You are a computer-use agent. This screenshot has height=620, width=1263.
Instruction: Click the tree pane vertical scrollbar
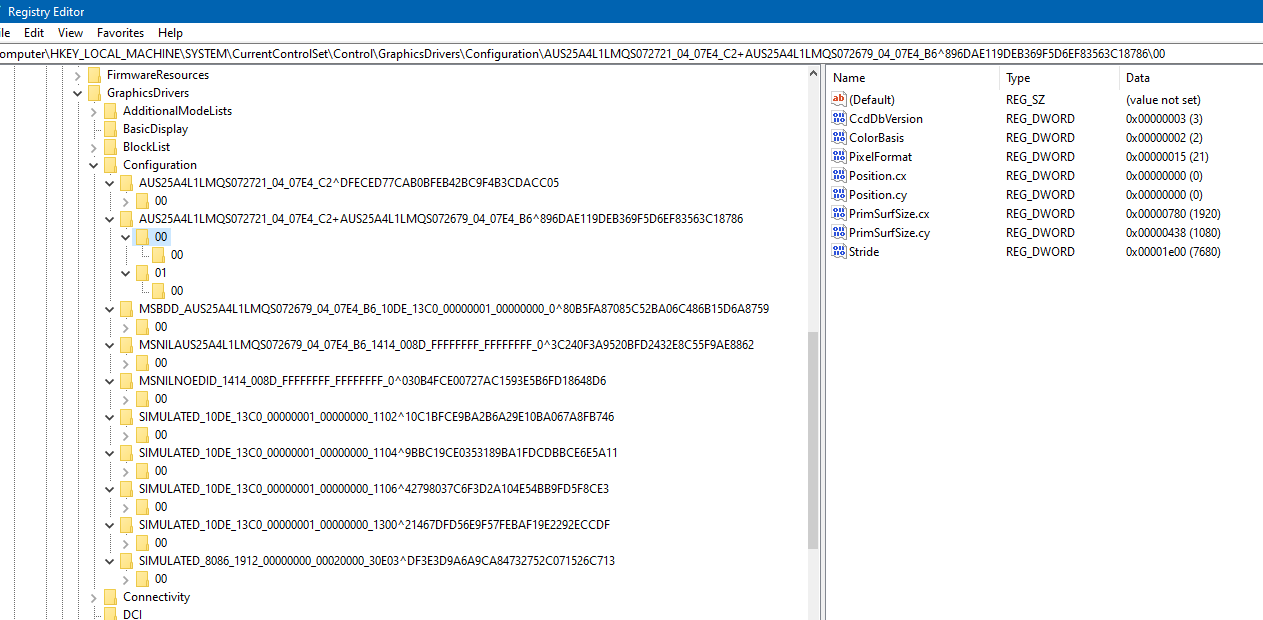(x=813, y=440)
